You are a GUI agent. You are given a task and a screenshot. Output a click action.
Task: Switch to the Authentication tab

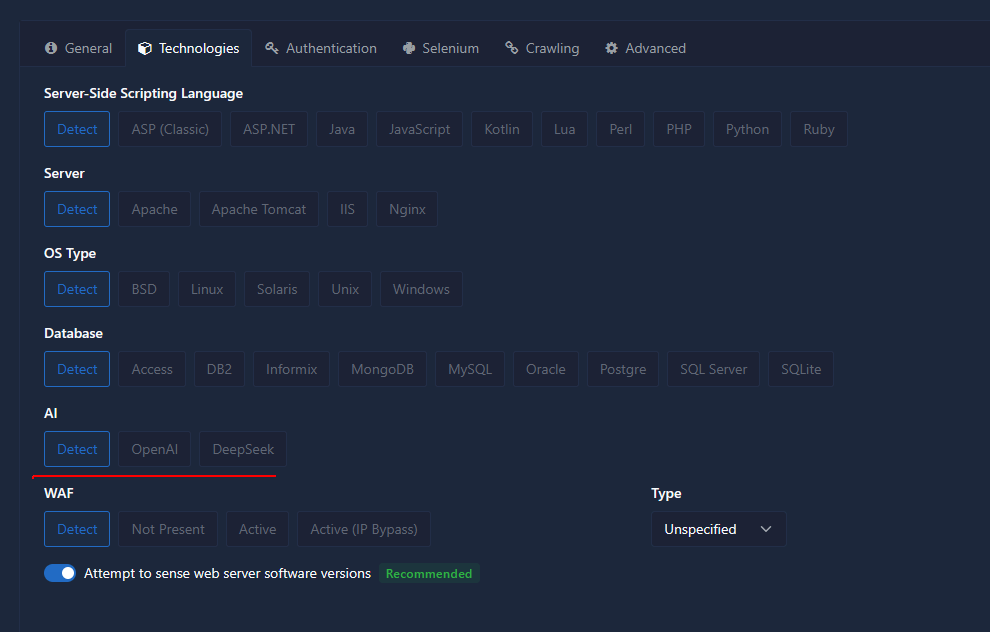tap(321, 48)
